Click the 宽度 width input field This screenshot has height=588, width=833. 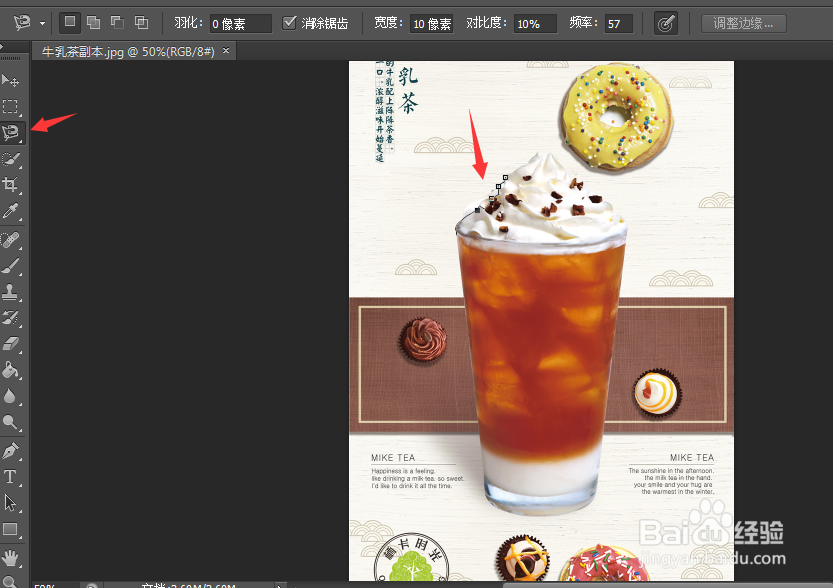click(x=431, y=23)
